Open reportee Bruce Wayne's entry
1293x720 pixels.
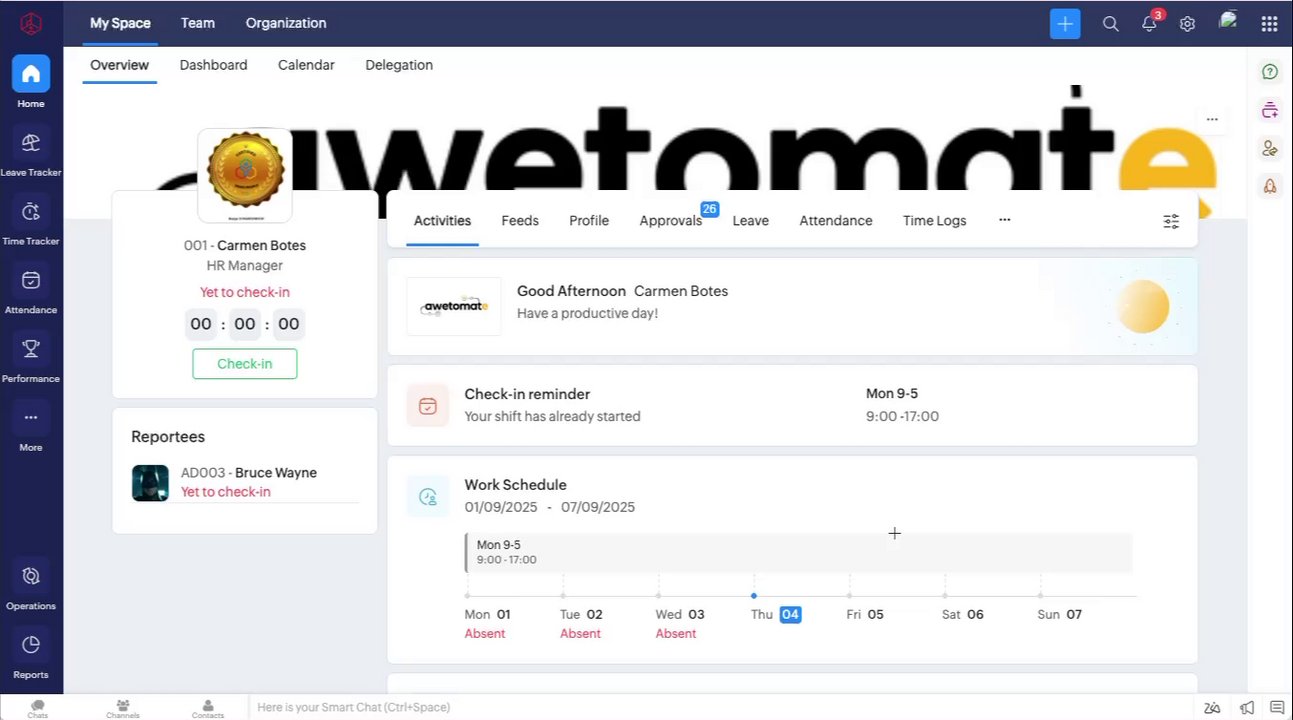[x=245, y=482]
